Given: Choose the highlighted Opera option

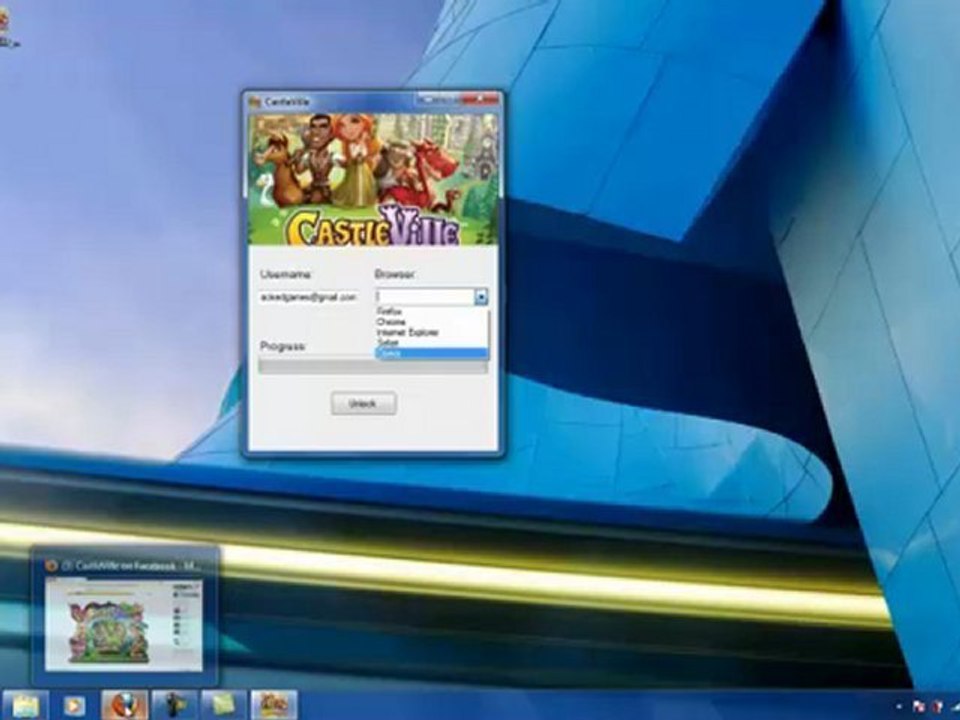Looking at the screenshot, I should tap(432, 353).
